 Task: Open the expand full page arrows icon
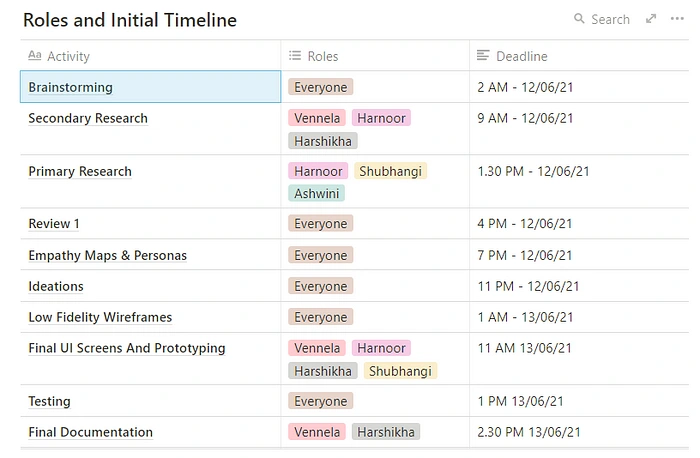[x=651, y=19]
